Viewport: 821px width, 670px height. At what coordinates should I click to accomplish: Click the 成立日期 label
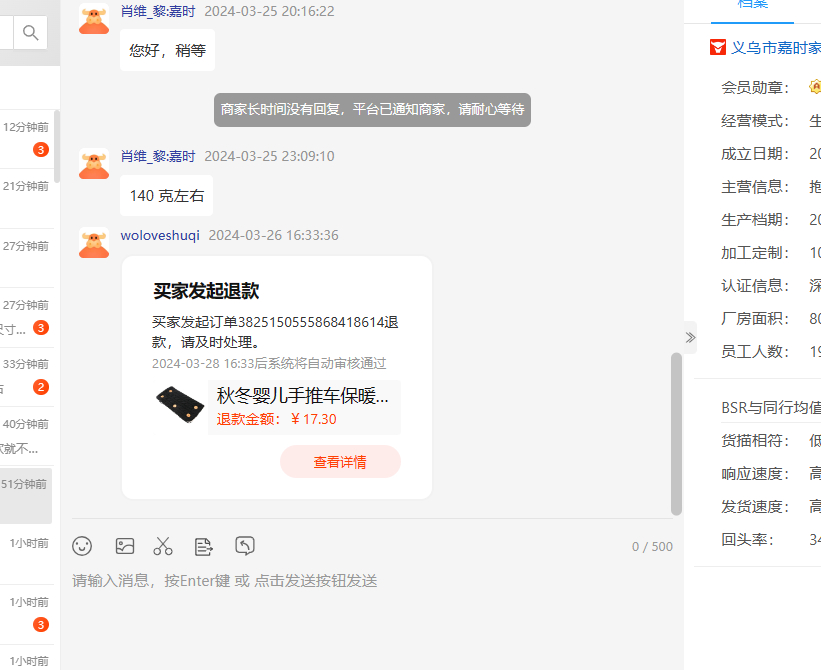(755, 154)
